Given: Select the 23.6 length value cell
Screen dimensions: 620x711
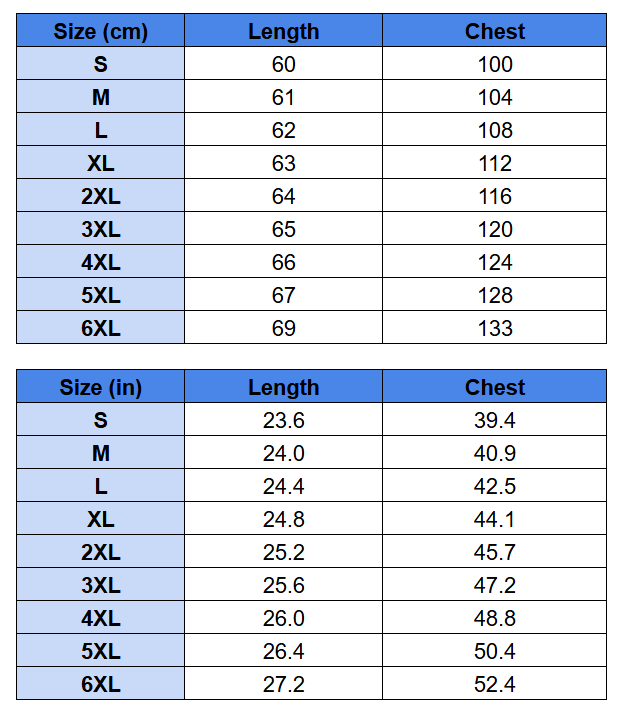Looking at the screenshot, I should pyautogui.click(x=283, y=419).
